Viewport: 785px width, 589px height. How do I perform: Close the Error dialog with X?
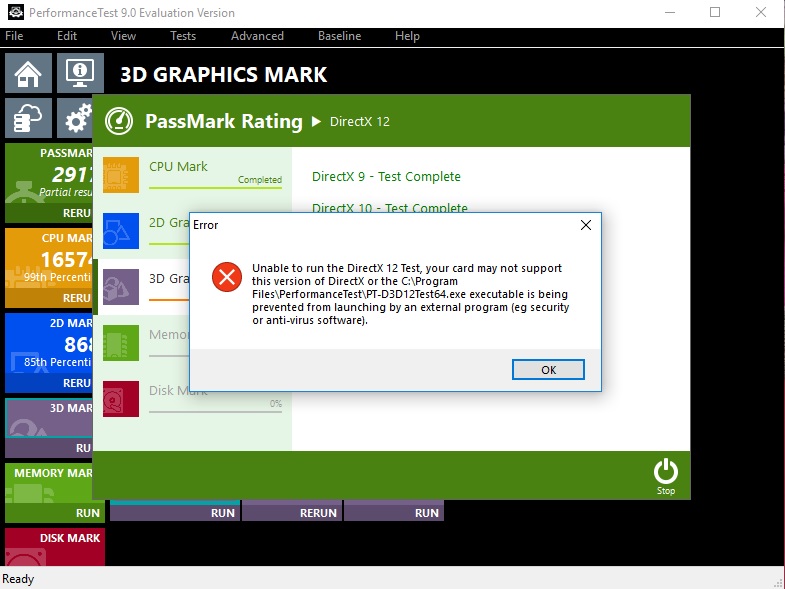[586, 226]
